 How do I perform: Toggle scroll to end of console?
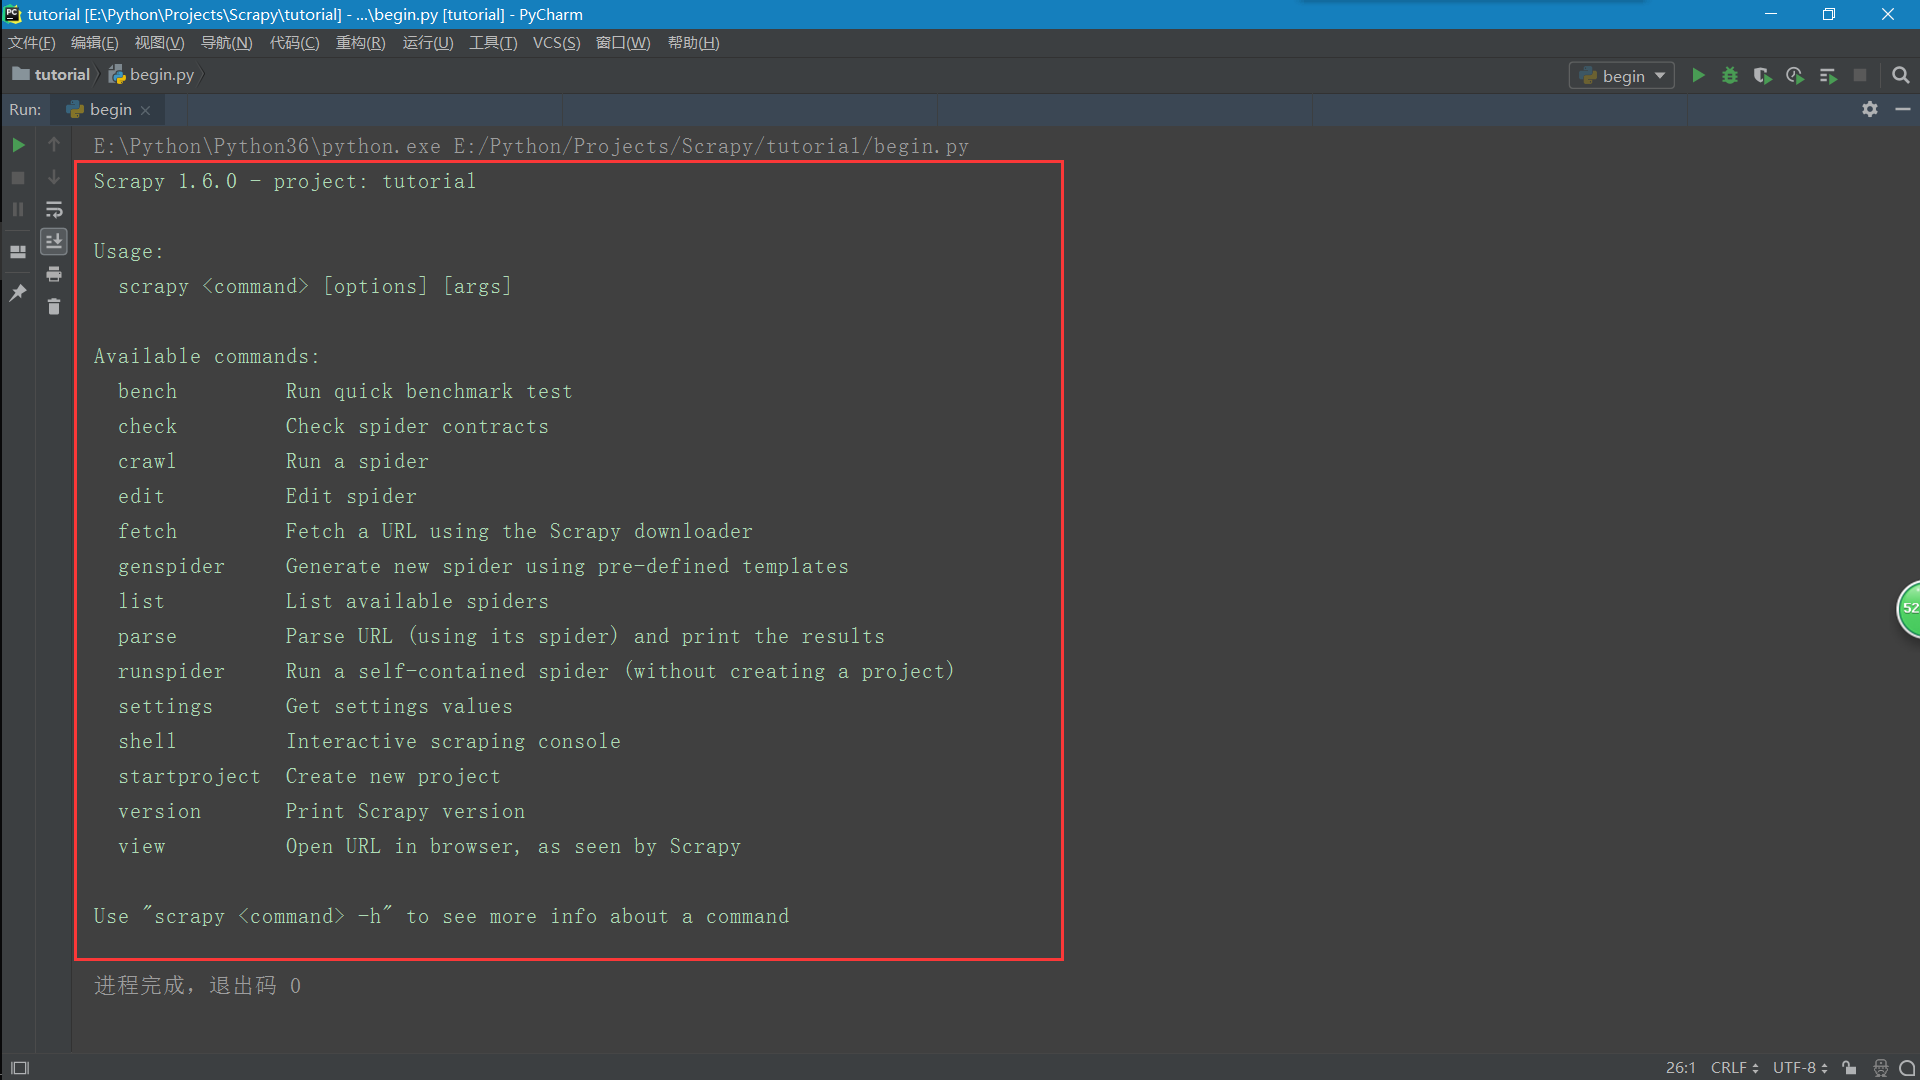pyautogui.click(x=54, y=241)
